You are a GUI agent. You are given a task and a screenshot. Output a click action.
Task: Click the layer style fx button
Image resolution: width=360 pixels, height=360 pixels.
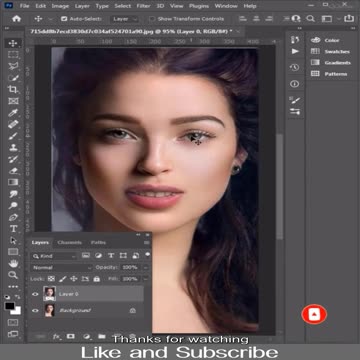tap(56, 336)
